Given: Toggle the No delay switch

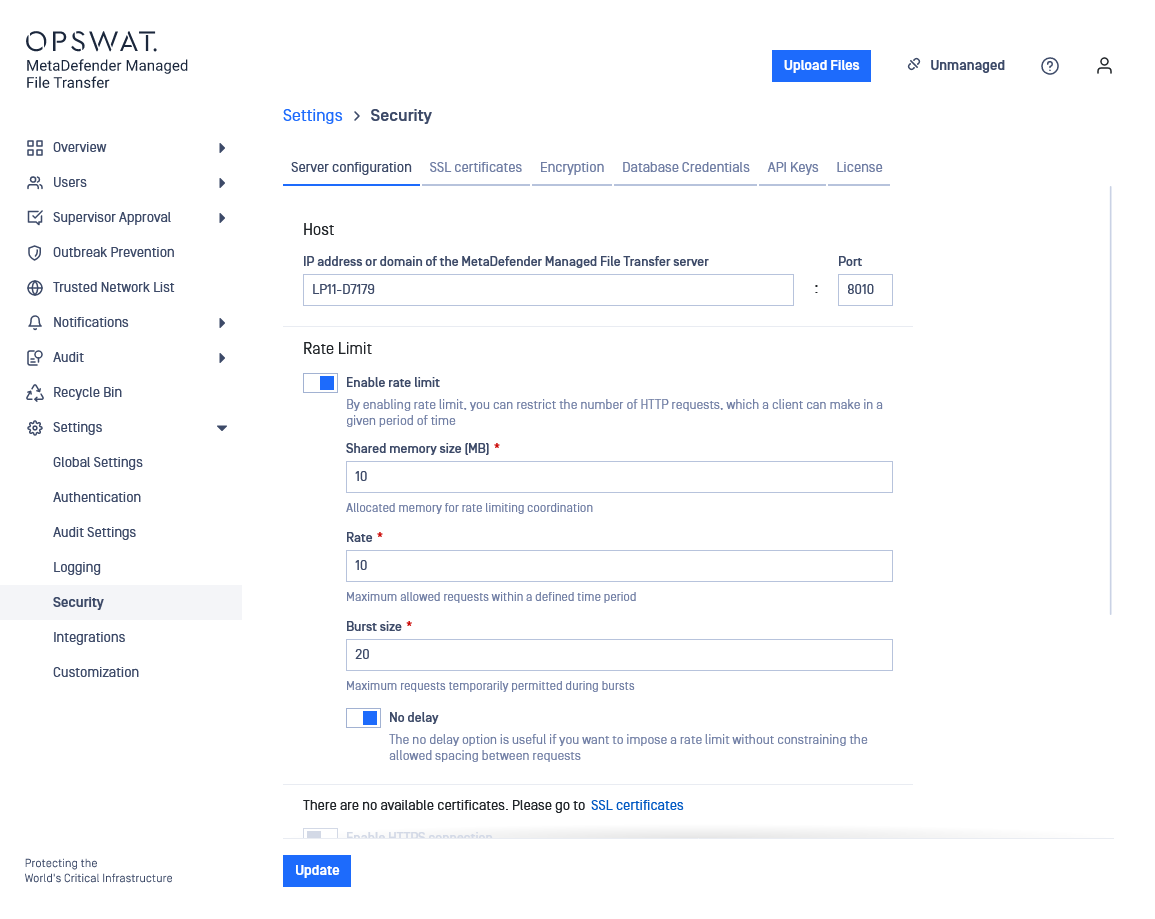Looking at the screenshot, I should (x=363, y=718).
